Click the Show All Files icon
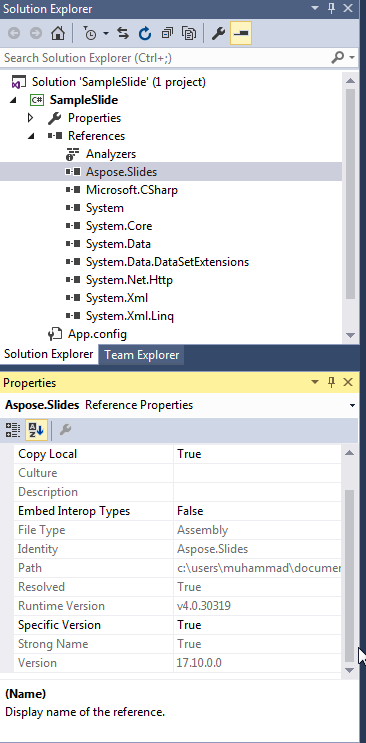 pyautogui.click(x=189, y=34)
